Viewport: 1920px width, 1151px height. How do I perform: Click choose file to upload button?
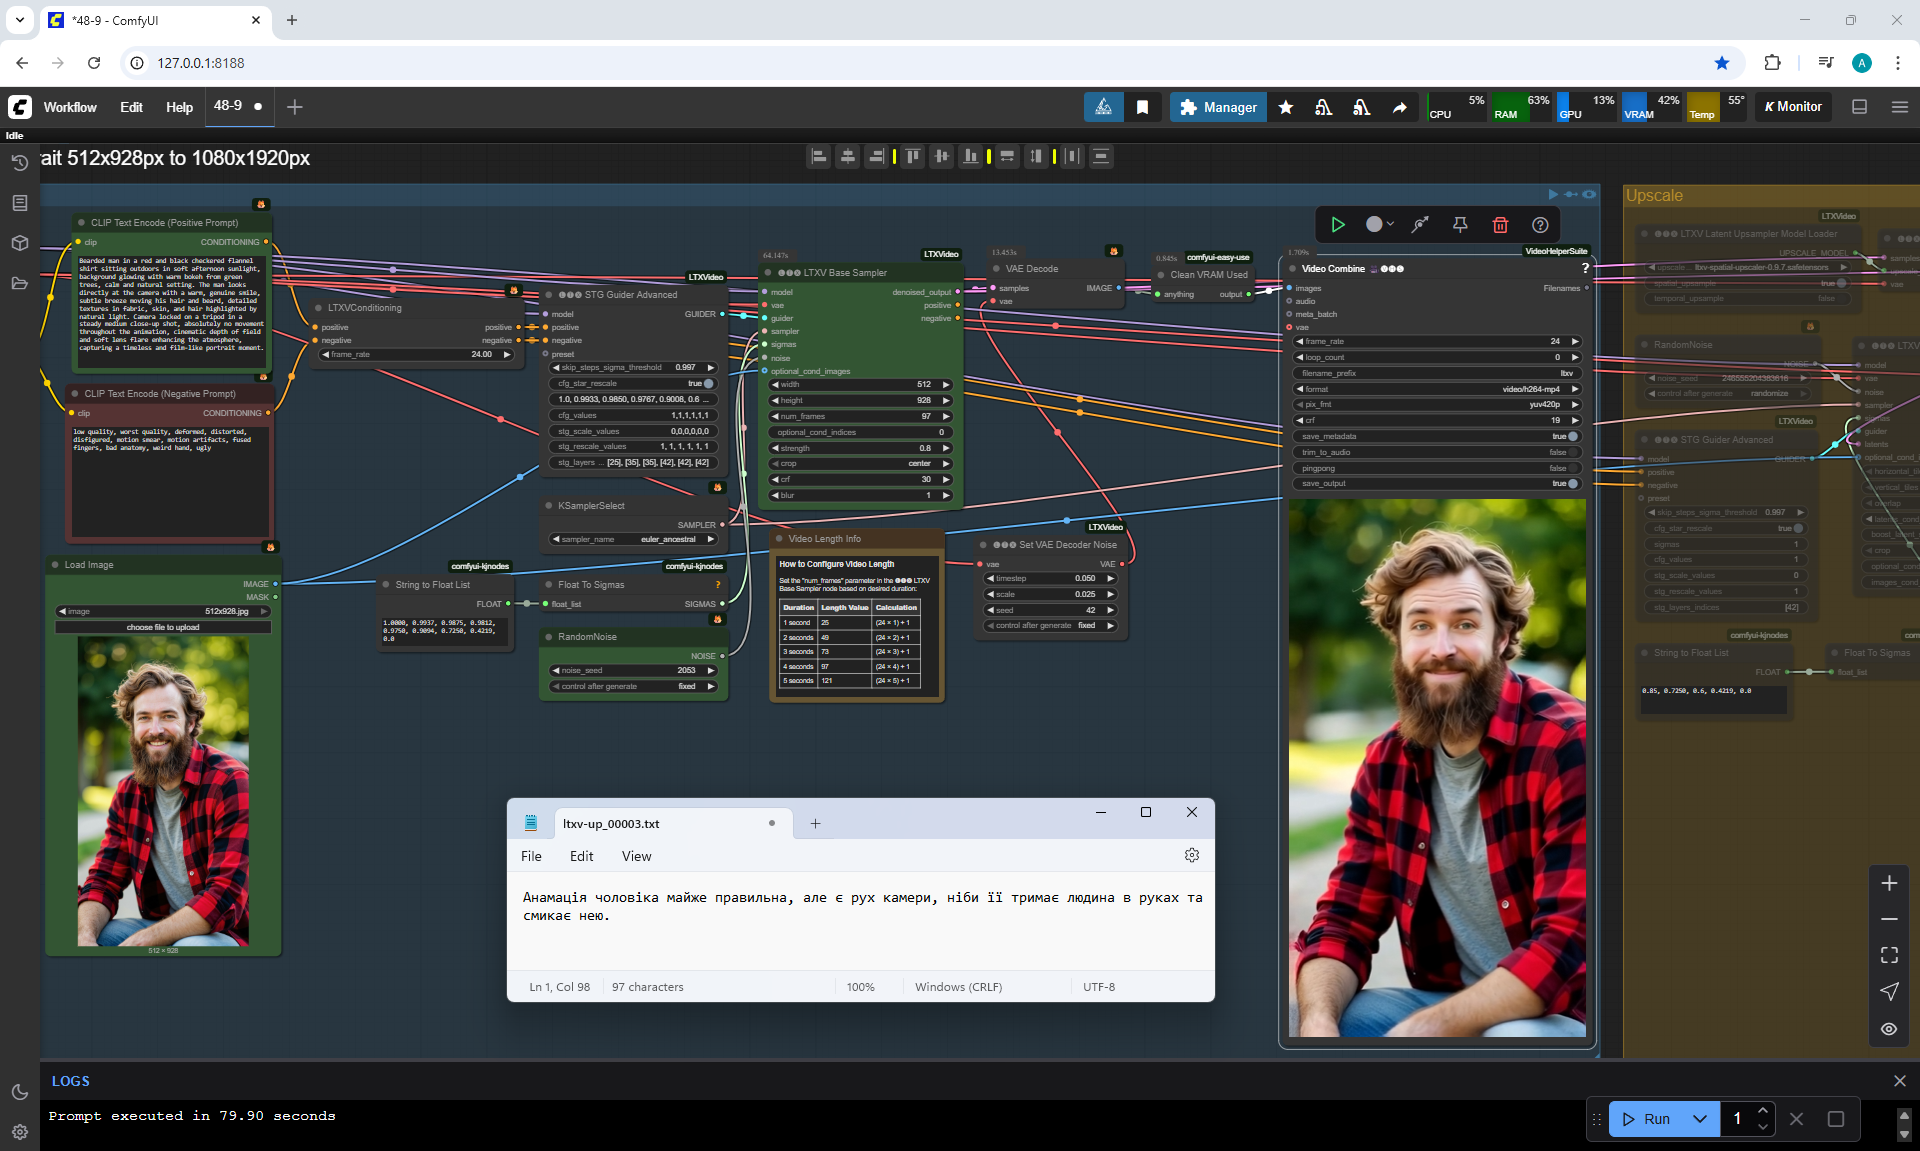coord(163,627)
